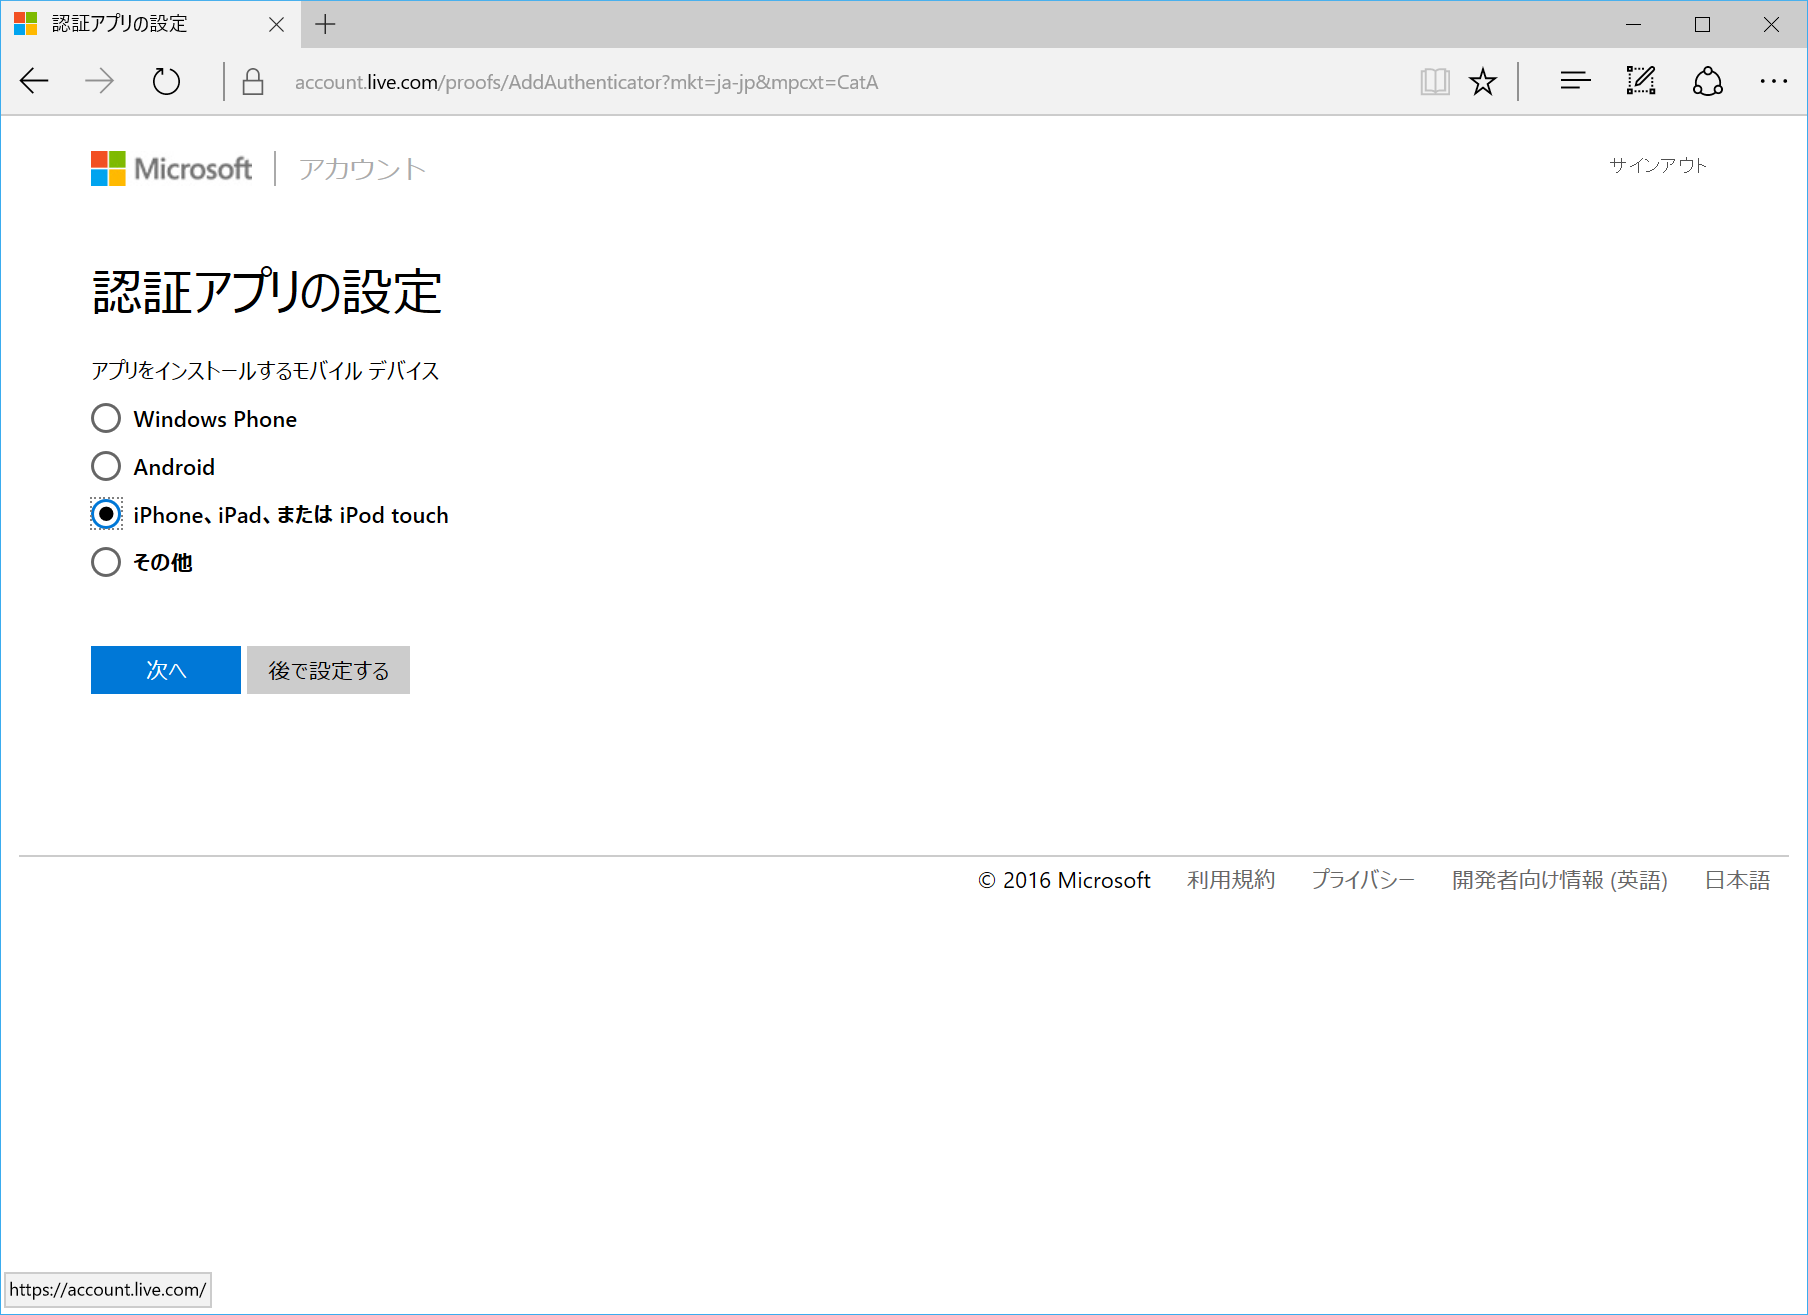Screen dimensions: 1808x1315
Task: Click the サインアウト link
Action: (1658, 165)
